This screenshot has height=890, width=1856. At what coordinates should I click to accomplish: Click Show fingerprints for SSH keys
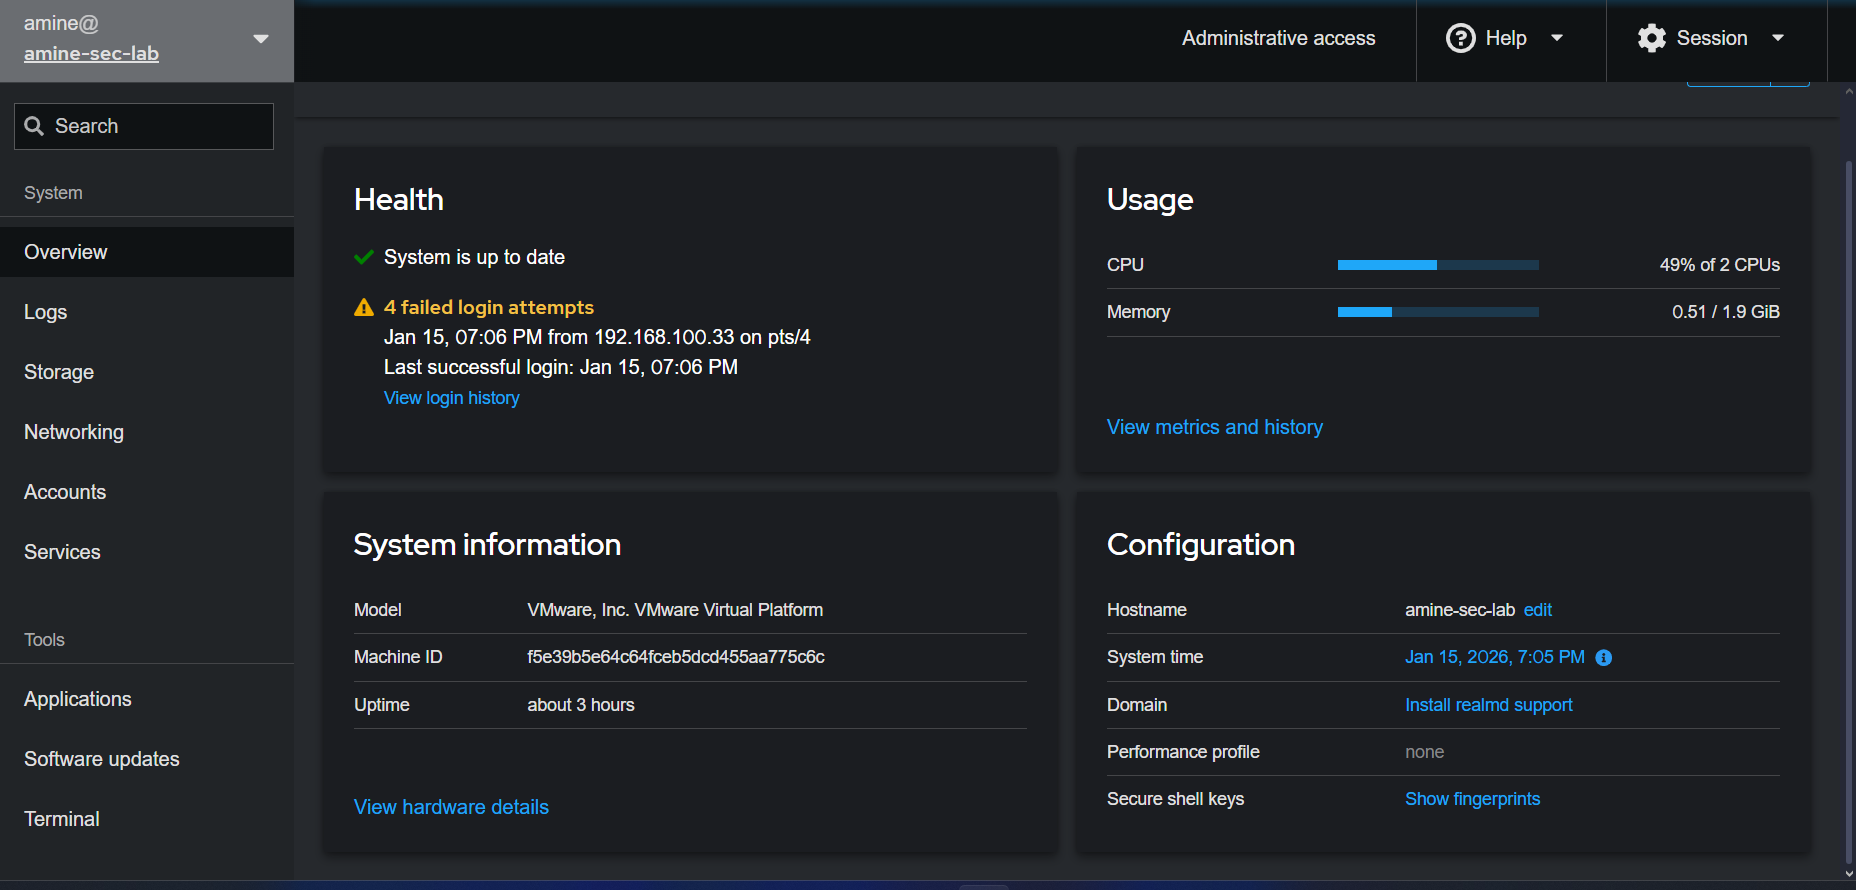click(x=1472, y=799)
